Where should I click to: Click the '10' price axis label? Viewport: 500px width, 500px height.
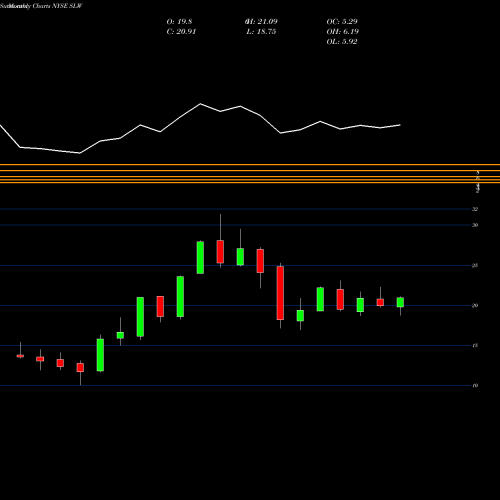click(475, 386)
